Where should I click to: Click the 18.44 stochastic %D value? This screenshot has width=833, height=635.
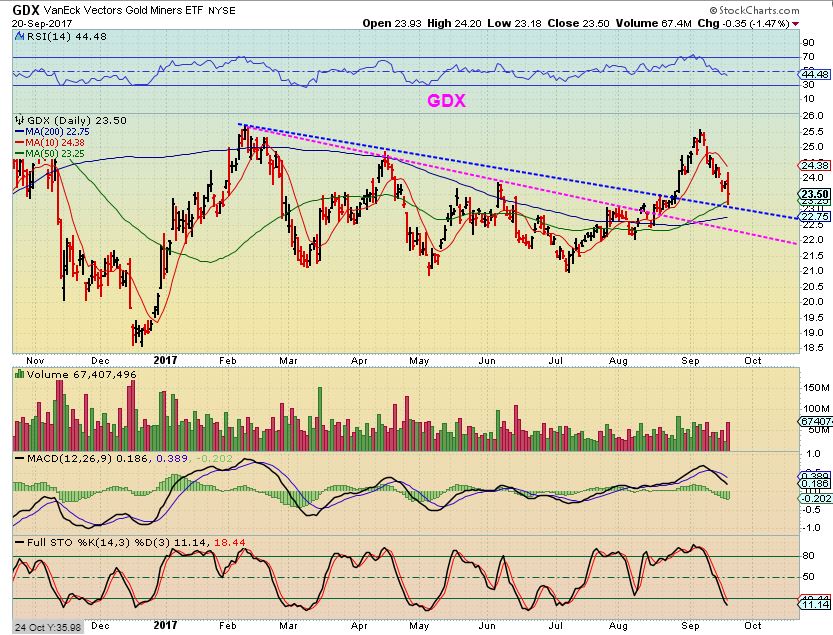[x=230, y=543]
